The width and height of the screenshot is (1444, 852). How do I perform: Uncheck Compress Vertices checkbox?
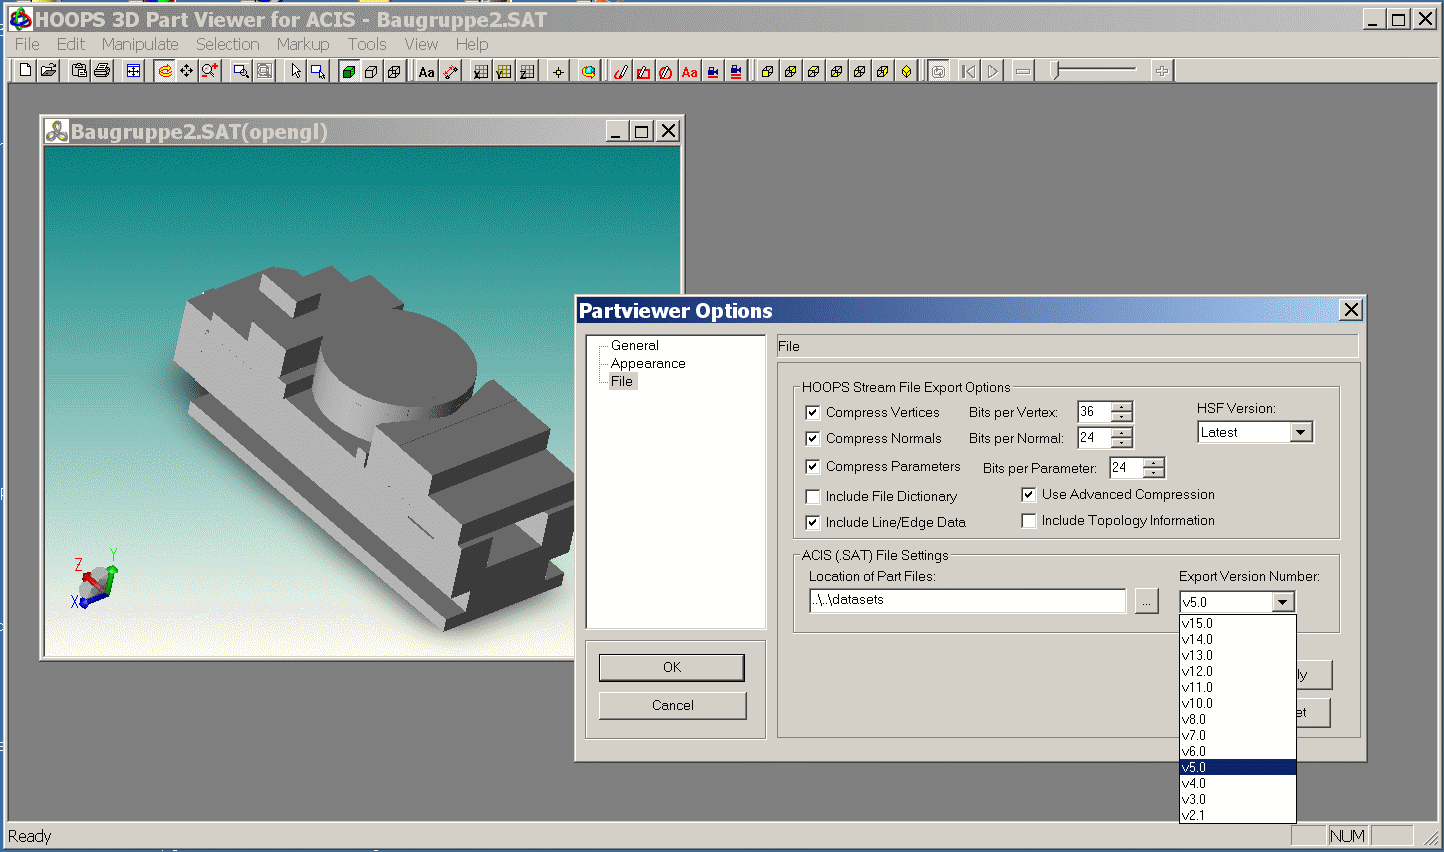tap(813, 412)
